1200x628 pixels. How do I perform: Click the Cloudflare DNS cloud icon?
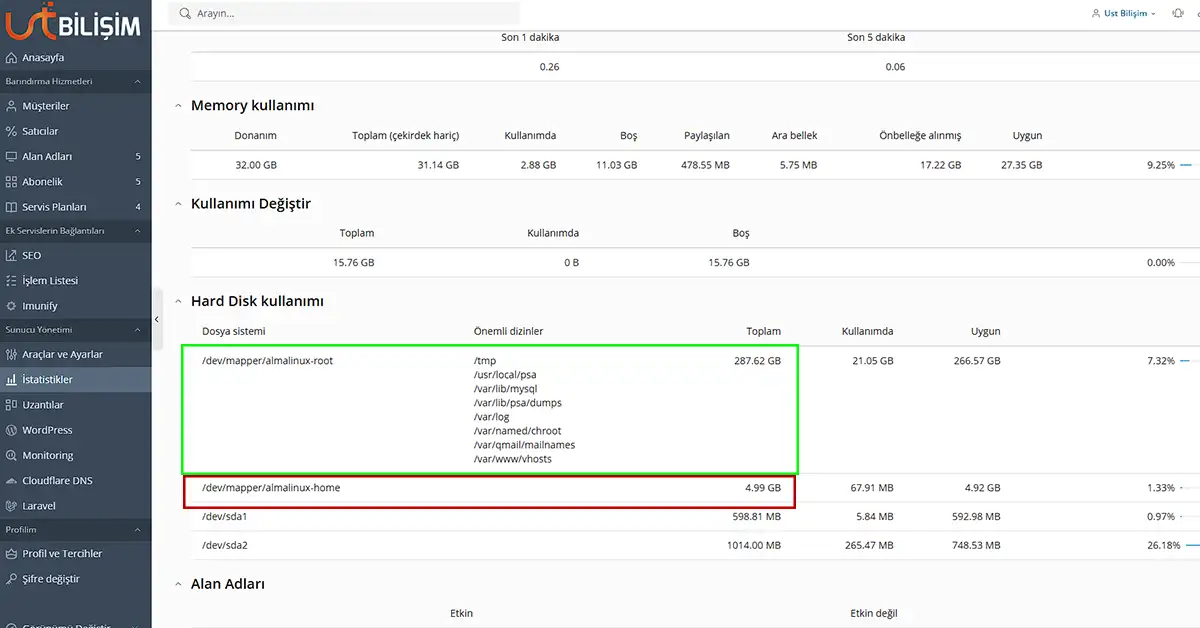click(x=12, y=481)
